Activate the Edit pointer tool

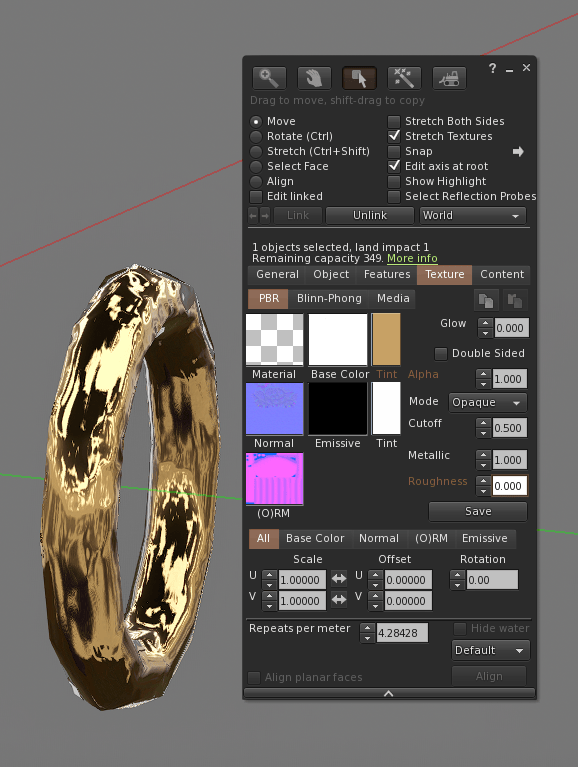[359, 78]
